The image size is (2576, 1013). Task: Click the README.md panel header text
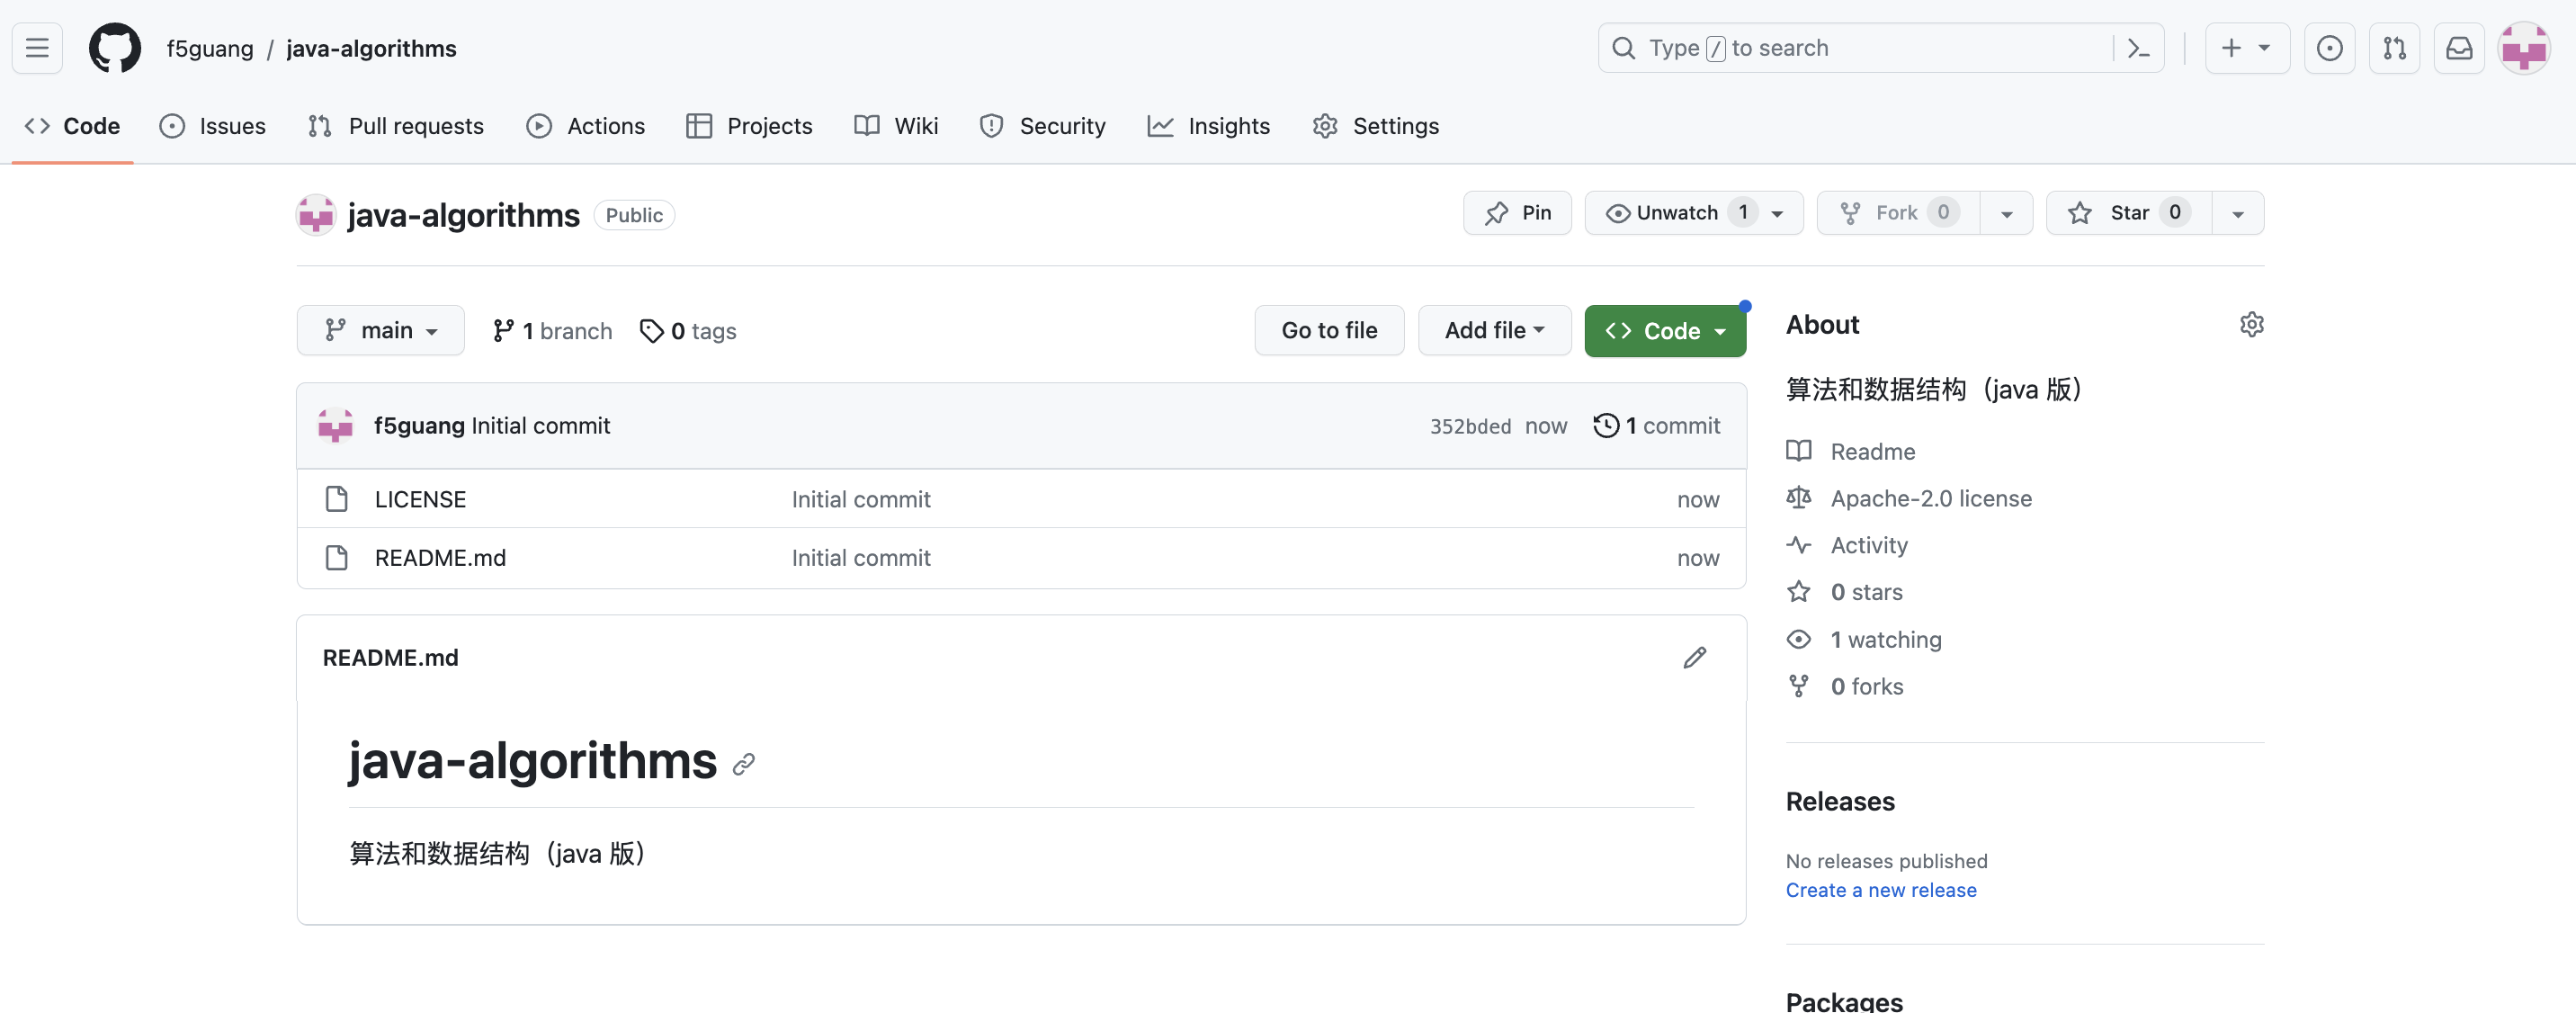[390, 658]
